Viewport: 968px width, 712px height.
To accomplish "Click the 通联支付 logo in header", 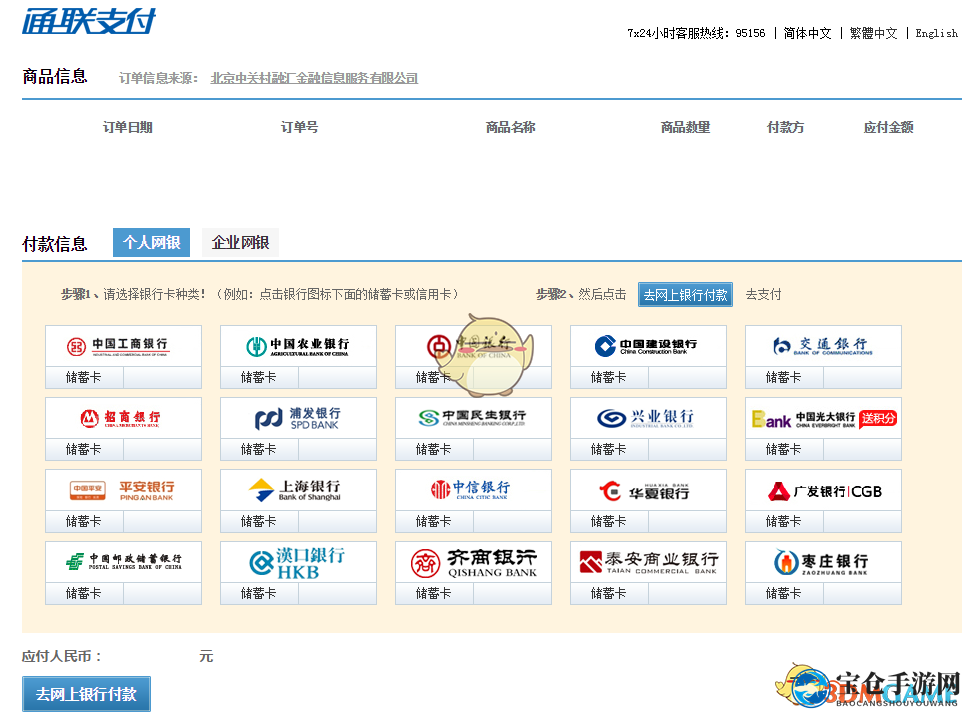I will [89, 21].
